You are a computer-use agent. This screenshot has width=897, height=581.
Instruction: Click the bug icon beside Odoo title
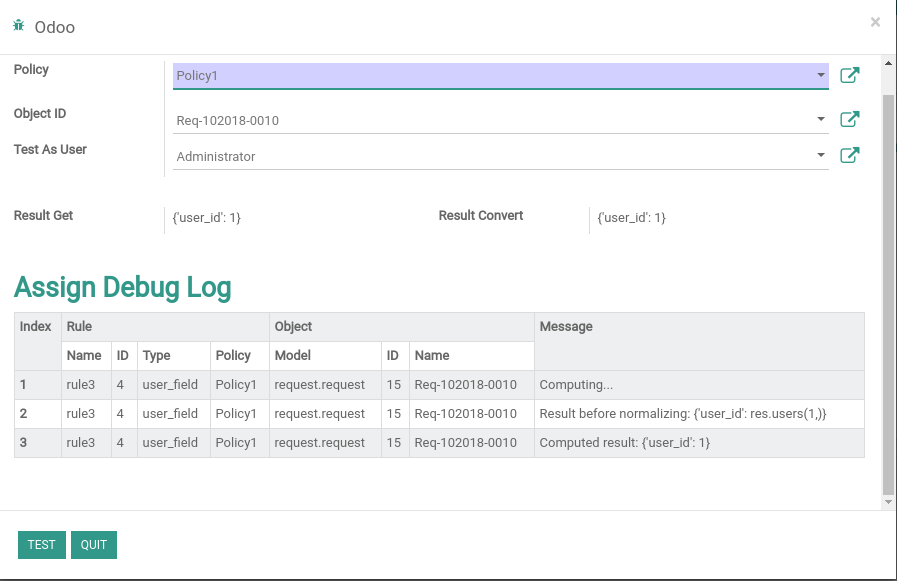[x=19, y=25]
